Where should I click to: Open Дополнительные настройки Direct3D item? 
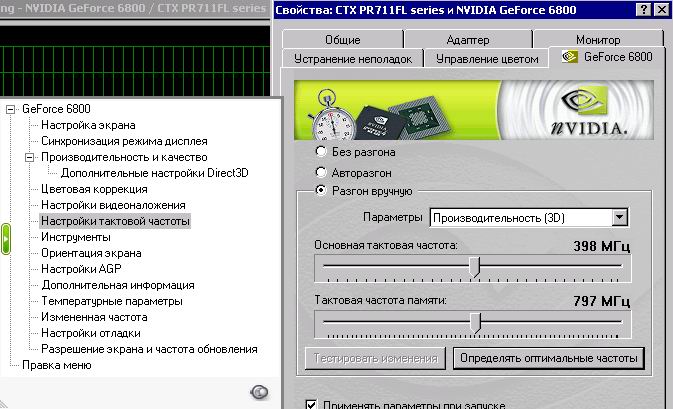tap(155, 173)
